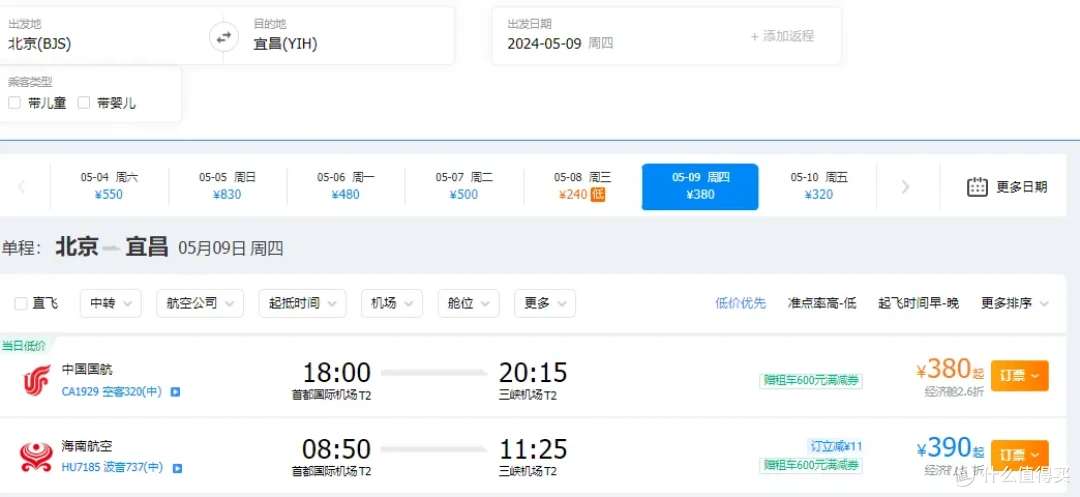Select the 05-04 周六 date tab
This screenshot has width=1080, height=497.
[109, 187]
